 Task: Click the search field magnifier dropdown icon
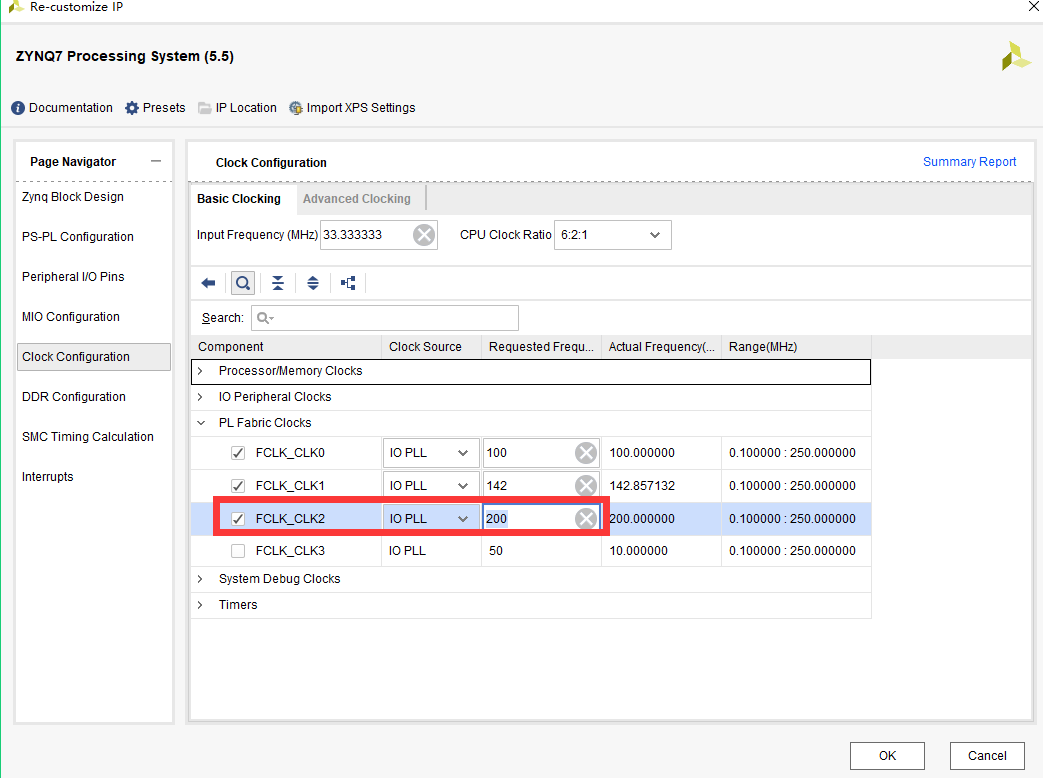point(265,318)
